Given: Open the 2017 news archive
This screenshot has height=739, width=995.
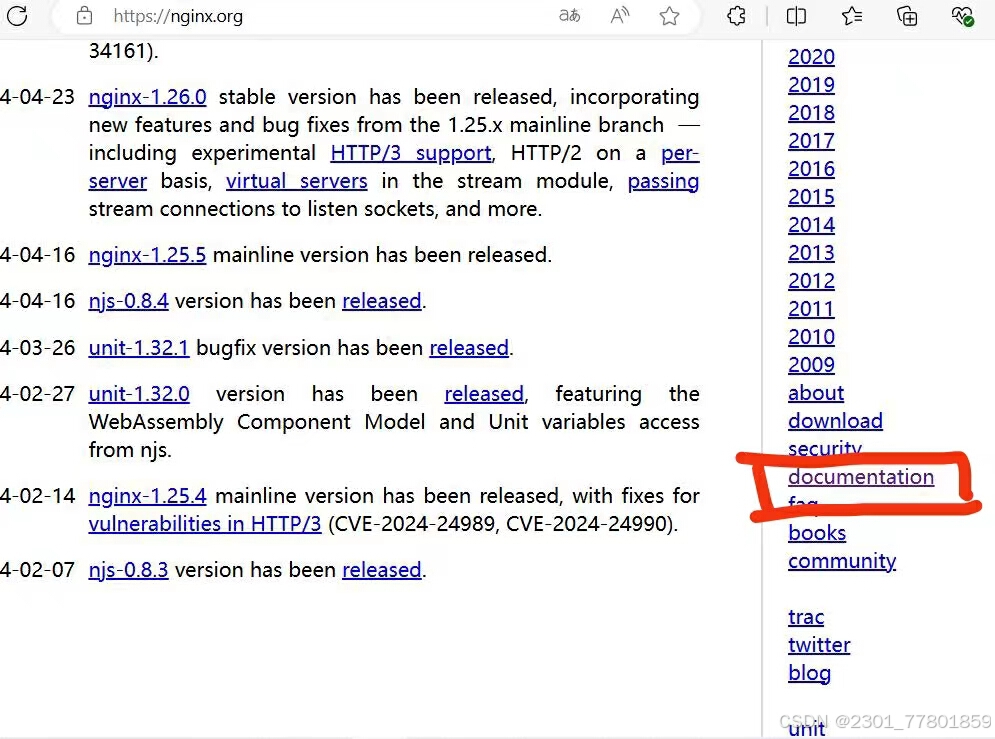Looking at the screenshot, I should pos(811,140).
